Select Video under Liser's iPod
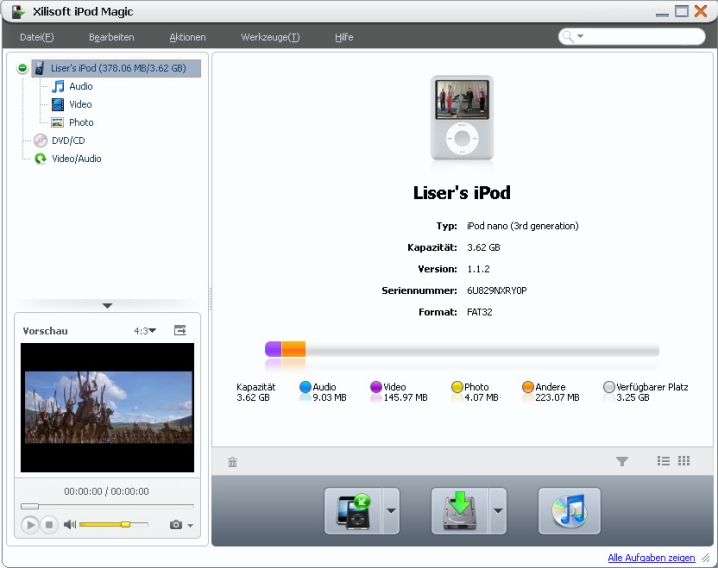 pyautogui.click(x=80, y=104)
